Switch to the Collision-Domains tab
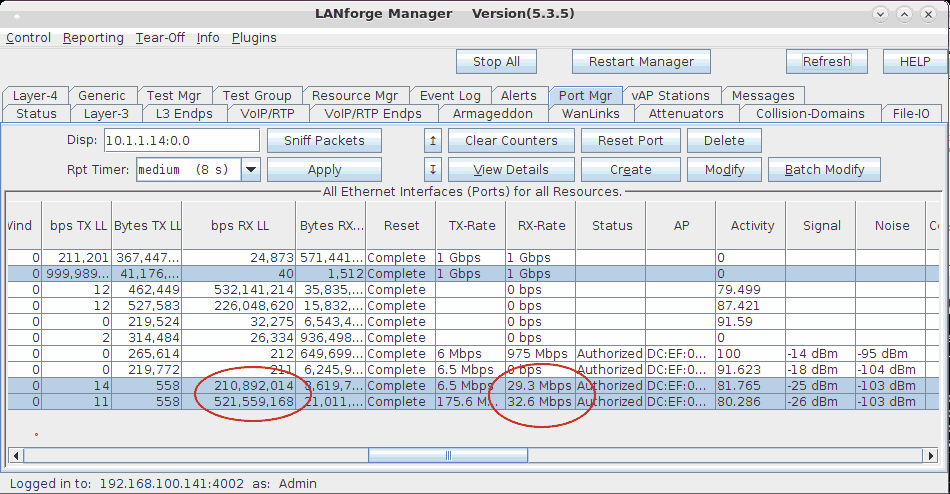This screenshot has height=494, width=950. (x=811, y=114)
